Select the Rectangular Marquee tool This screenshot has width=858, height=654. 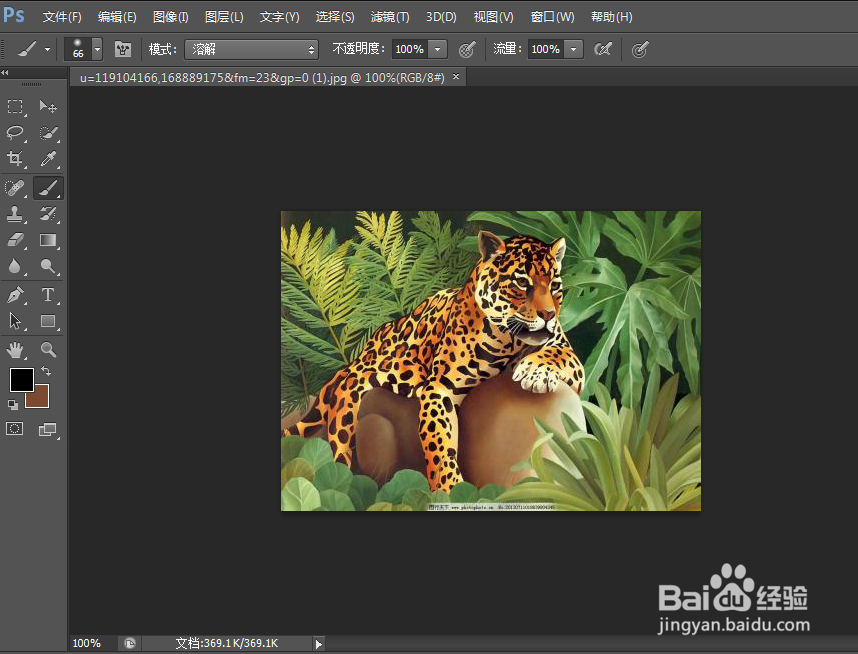[15, 106]
